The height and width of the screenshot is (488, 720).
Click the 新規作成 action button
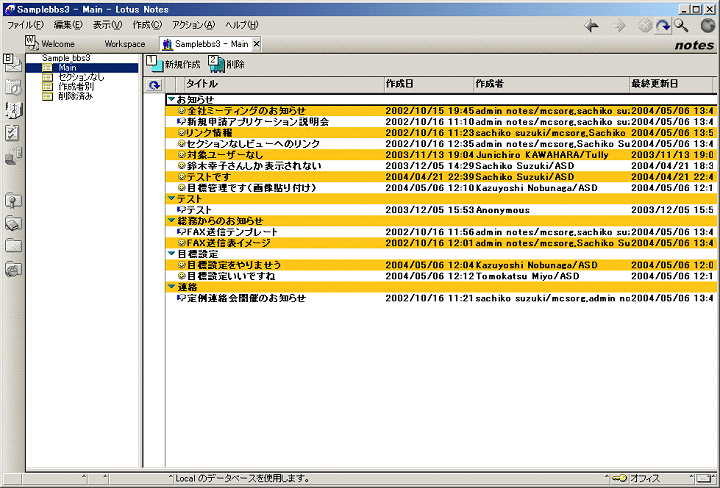coord(174,64)
